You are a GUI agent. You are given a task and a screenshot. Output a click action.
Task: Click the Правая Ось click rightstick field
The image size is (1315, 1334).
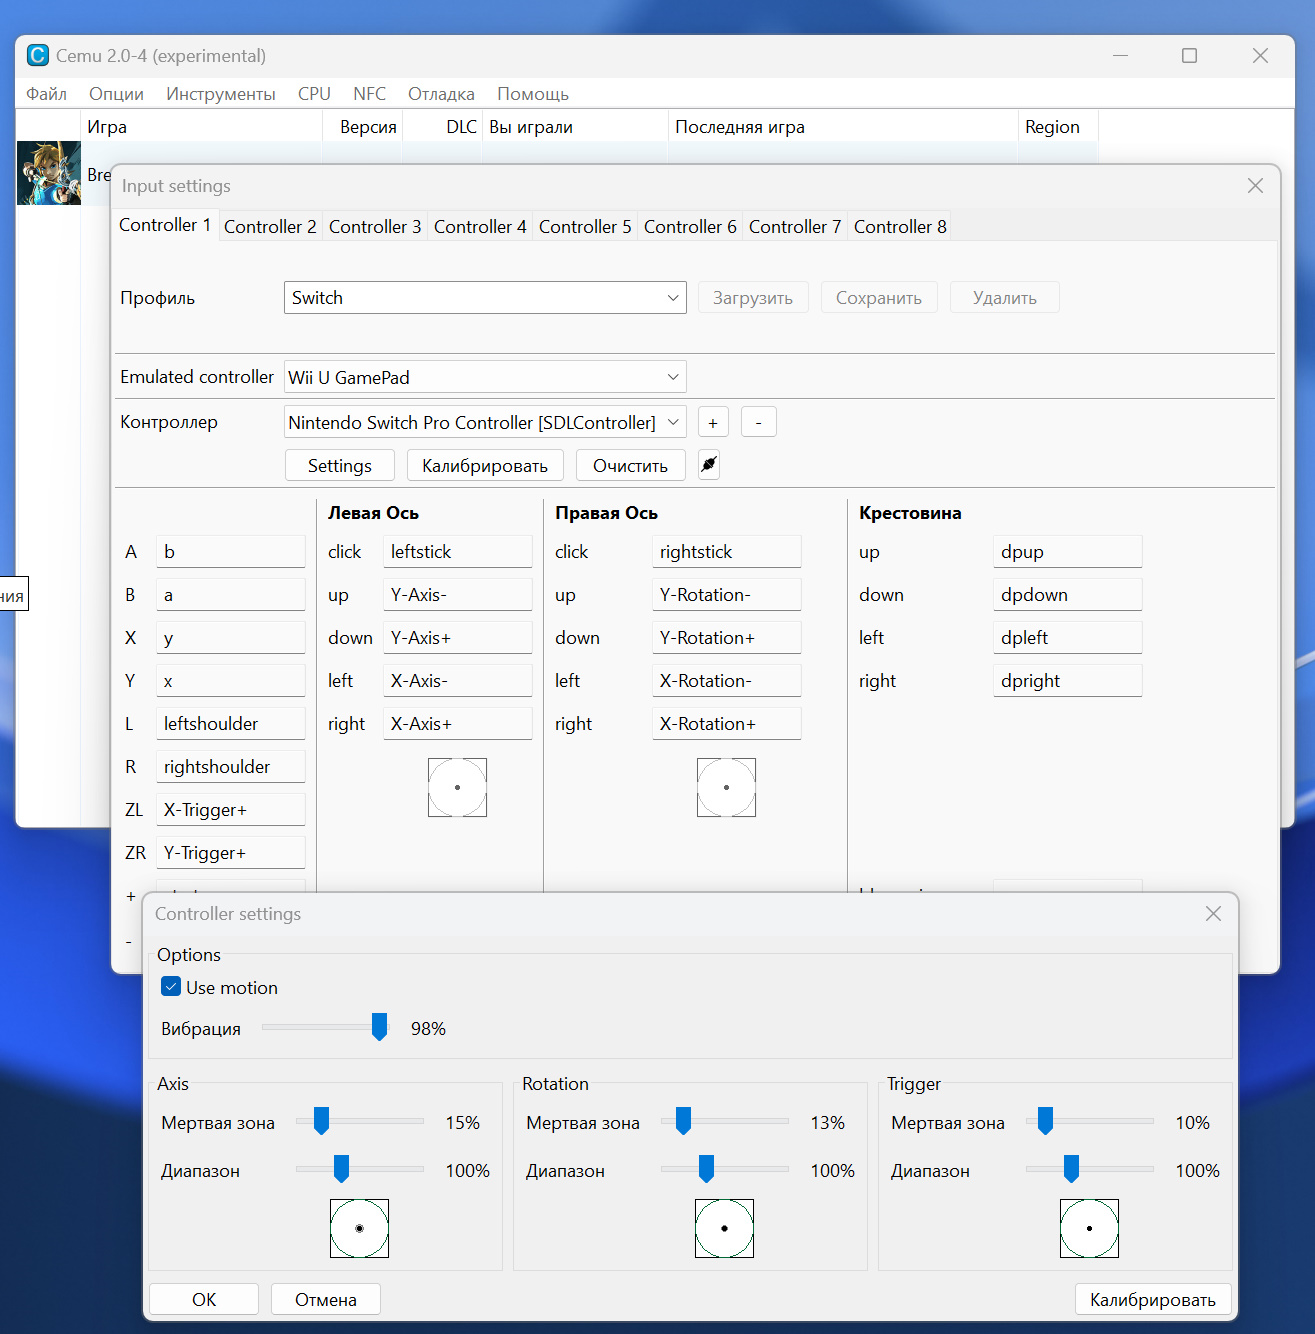727,551
